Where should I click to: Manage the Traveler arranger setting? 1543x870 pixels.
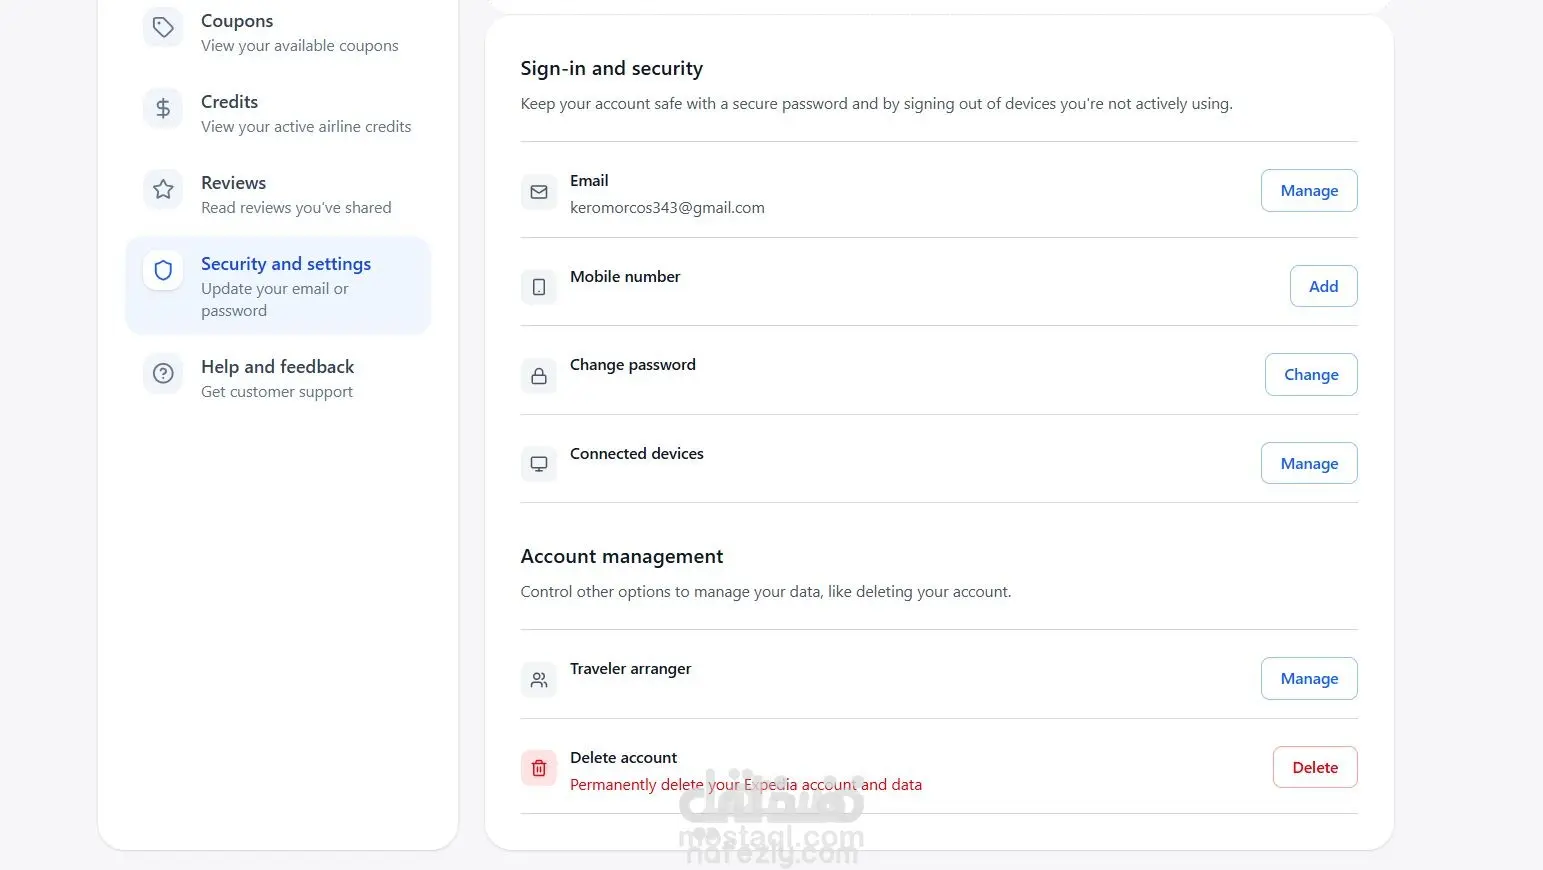(1308, 679)
